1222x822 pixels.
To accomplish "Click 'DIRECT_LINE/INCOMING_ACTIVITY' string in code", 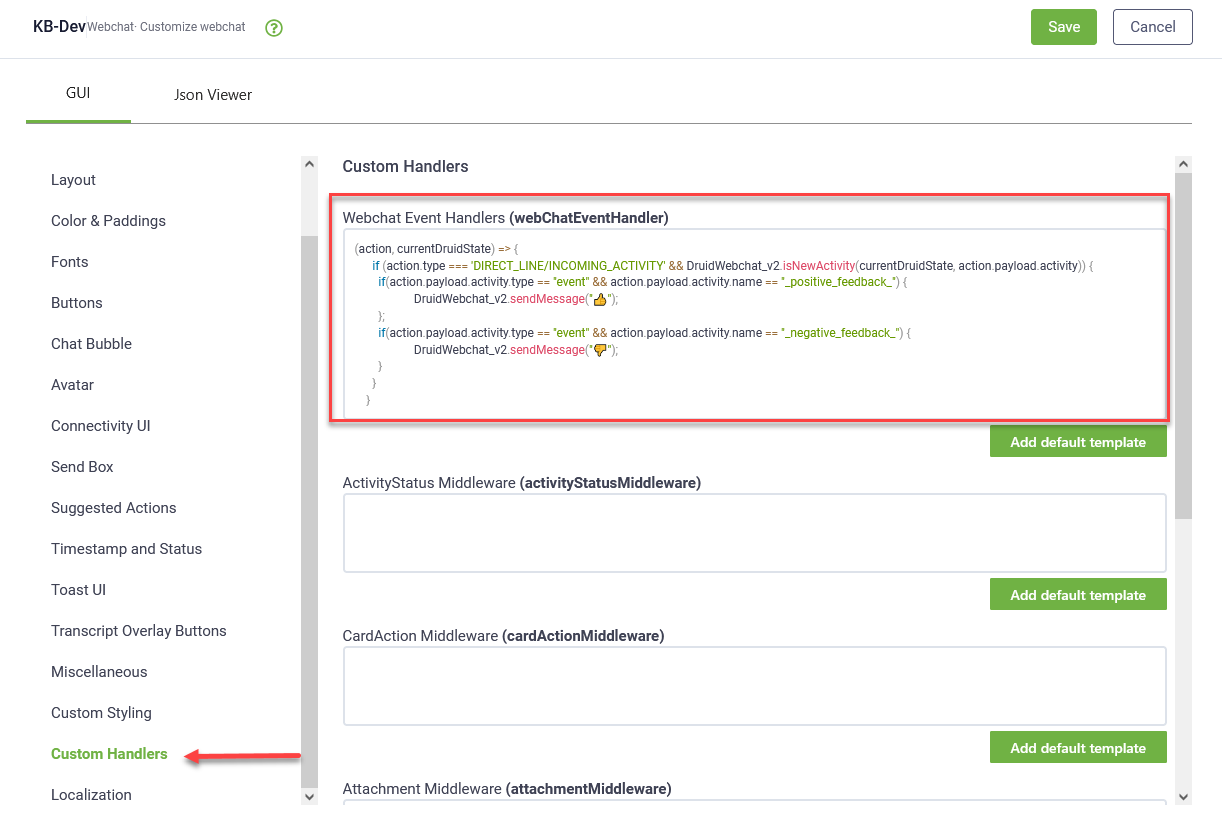I will (x=568, y=266).
